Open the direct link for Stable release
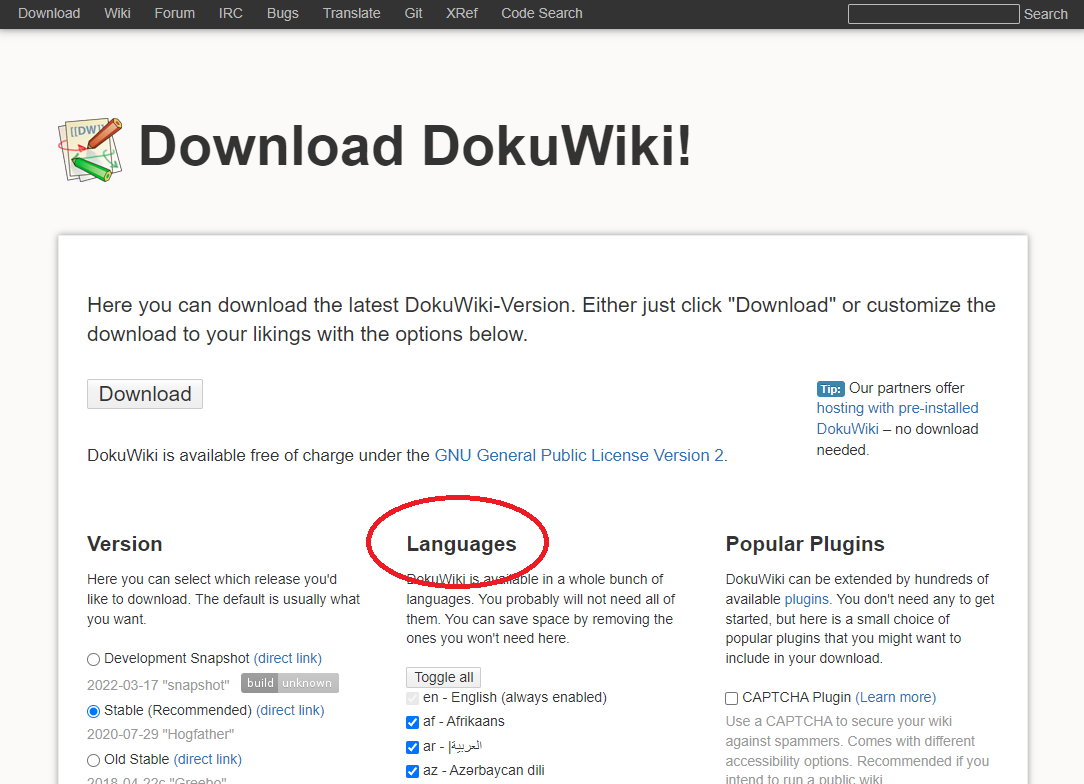Image resolution: width=1084 pixels, height=784 pixels. (x=290, y=710)
